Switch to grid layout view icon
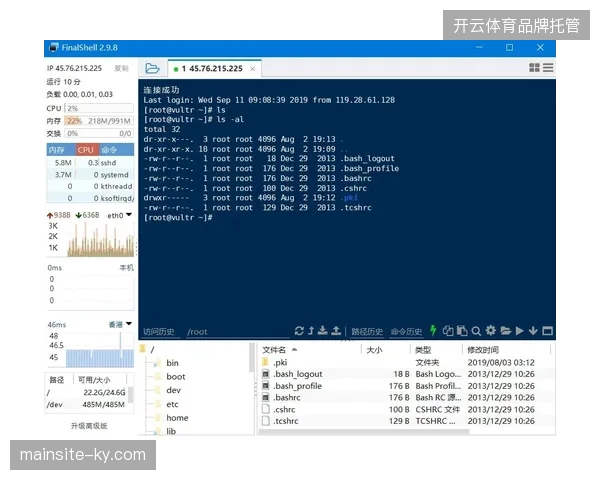Screen dimensions: 600x480 (534, 68)
